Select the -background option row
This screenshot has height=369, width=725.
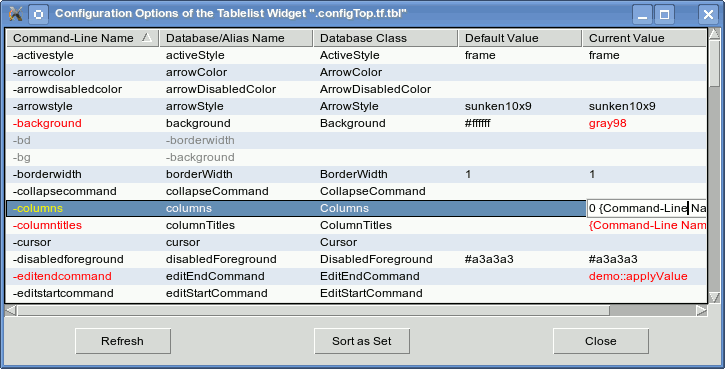pos(356,123)
